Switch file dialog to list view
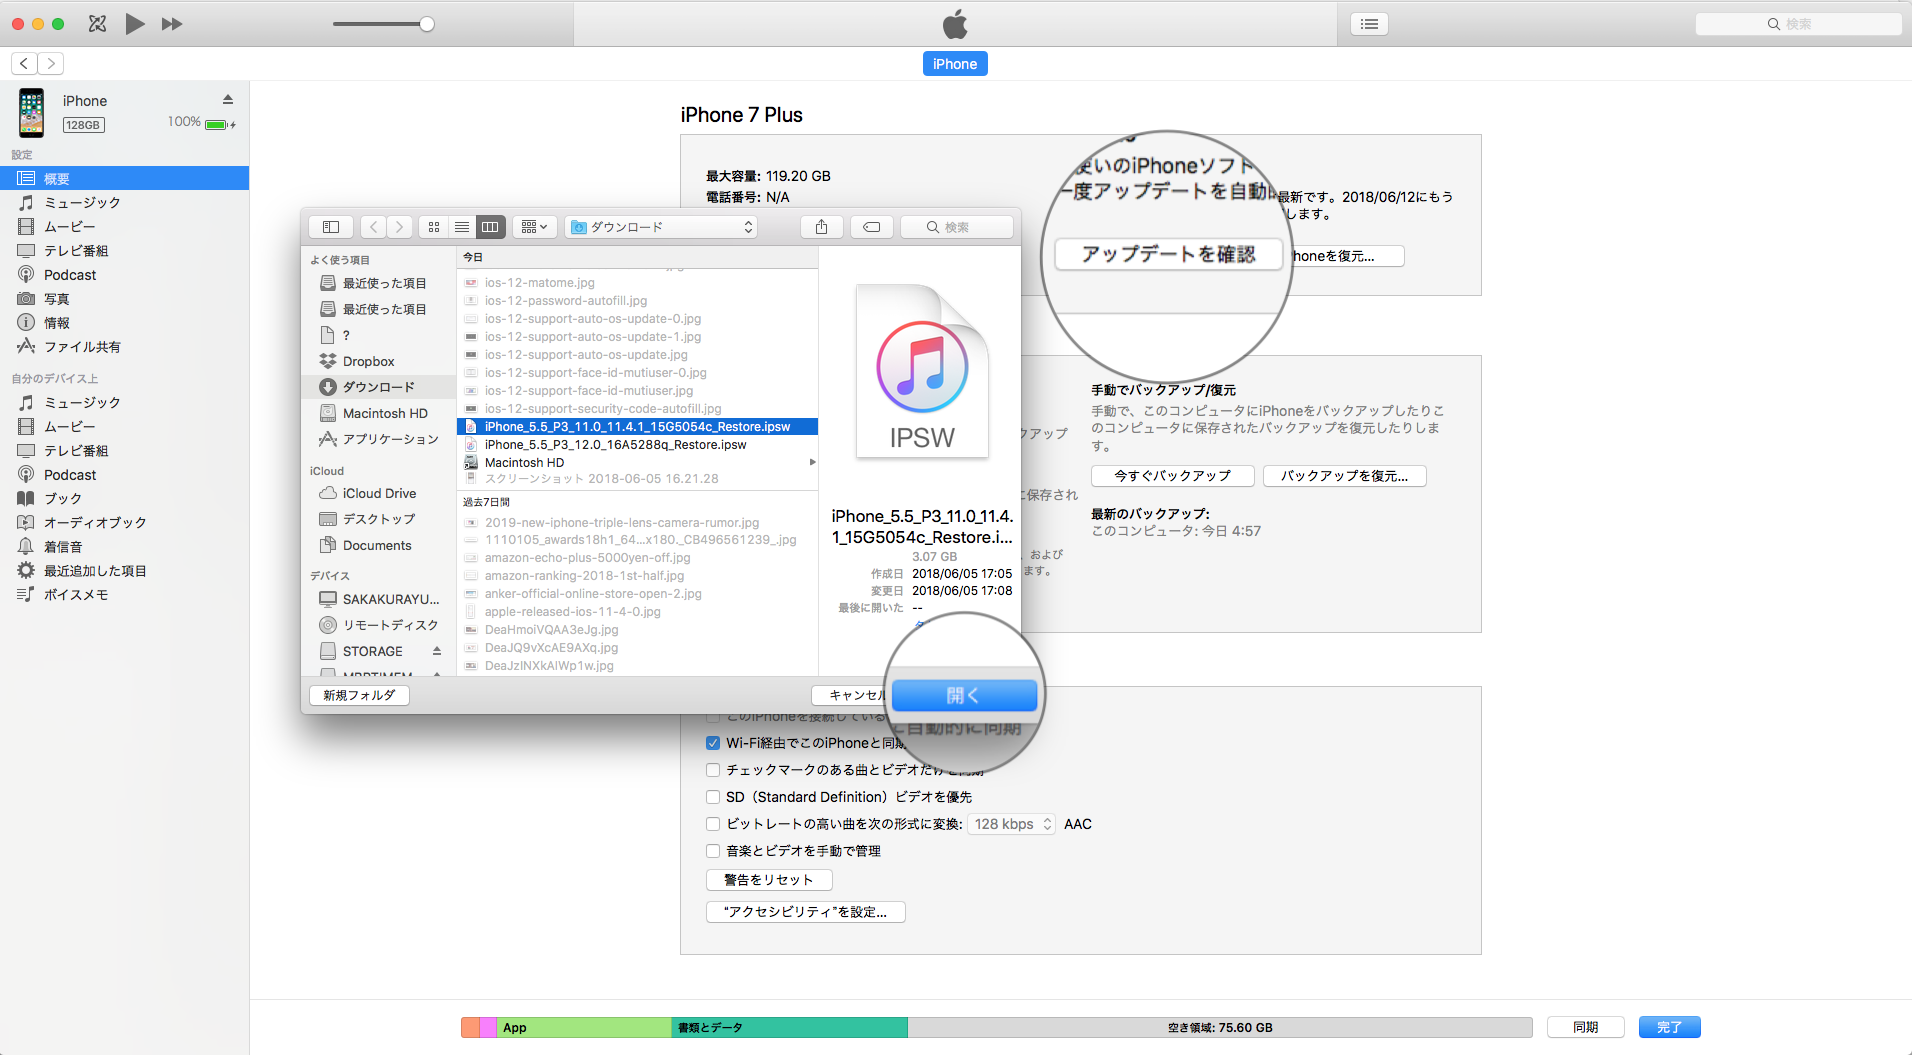This screenshot has height=1055, width=1912. [462, 227]
